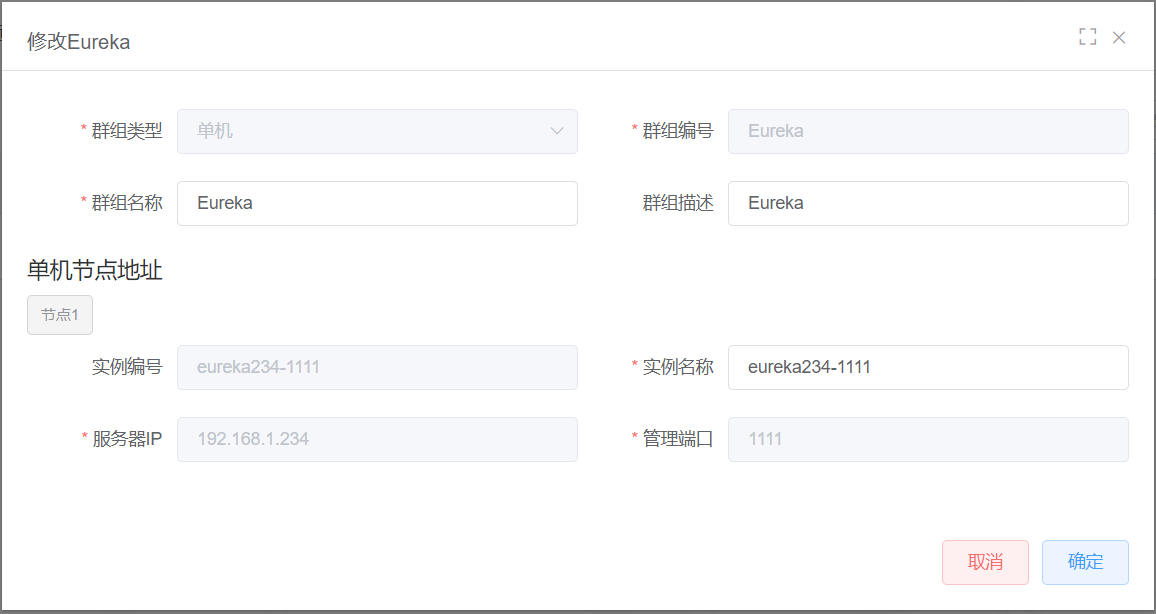Viewport: 1156px width, 614px height.
Task: Open the 群组类型 dropdown
Action: pos(377,131)
